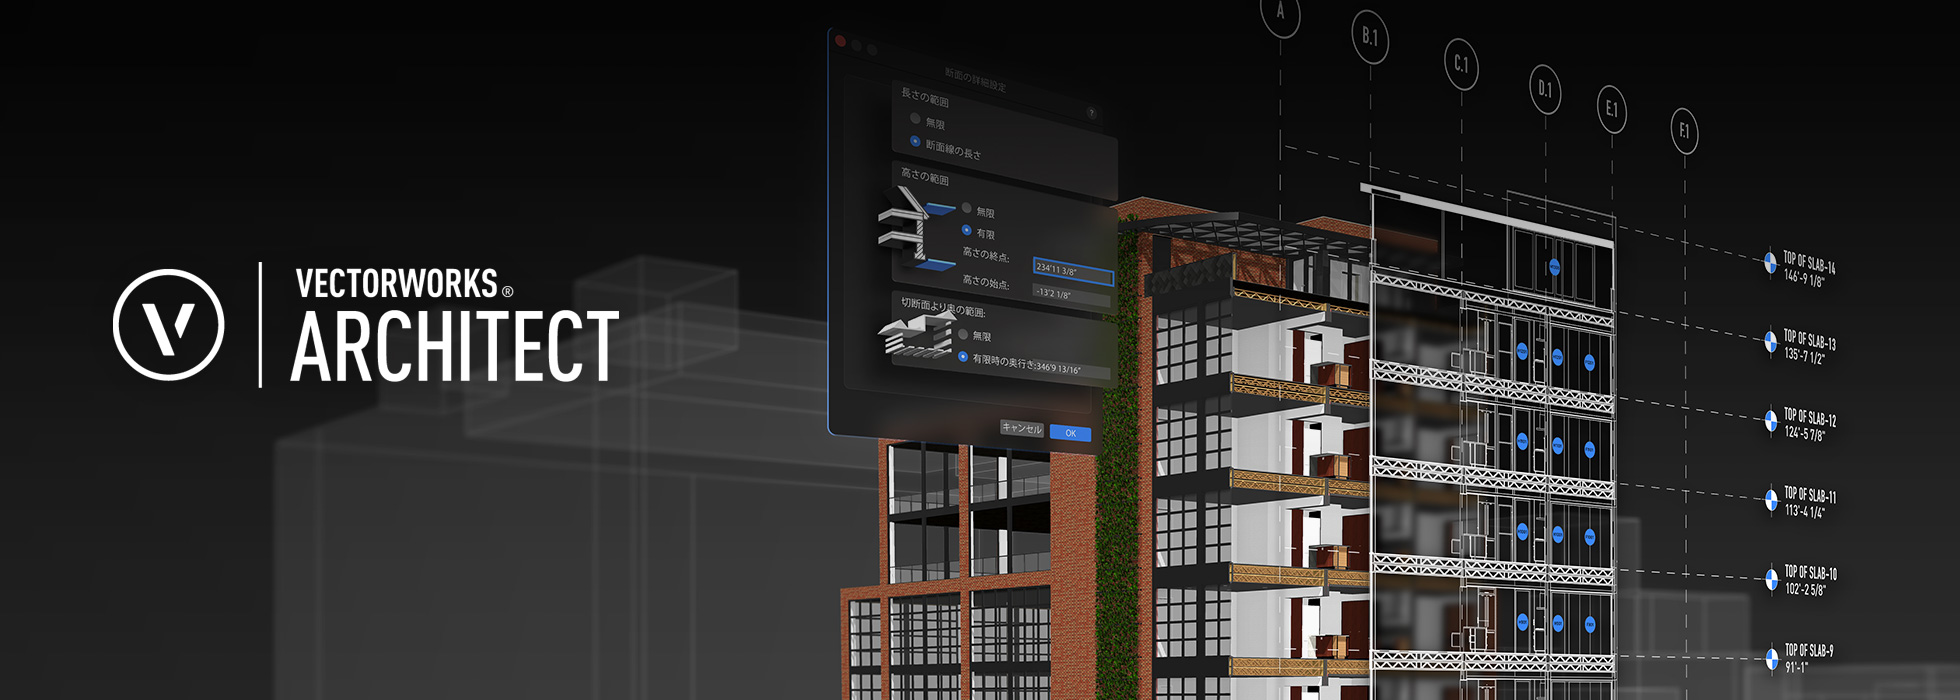This screenshot has height=700, width=1960.
Task: Click the 146'-9 1/8" elevation value
Action: coord(1805,278)
